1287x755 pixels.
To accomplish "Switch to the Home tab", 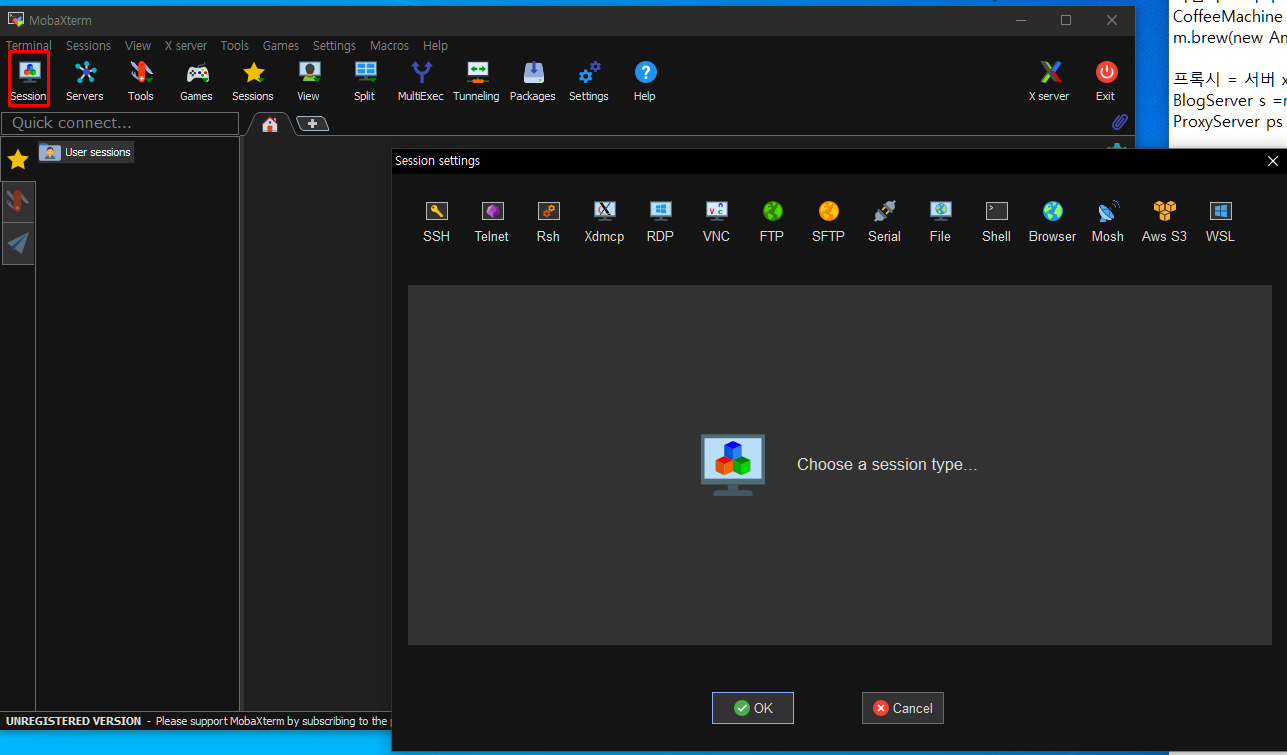I will coord(270,124).
